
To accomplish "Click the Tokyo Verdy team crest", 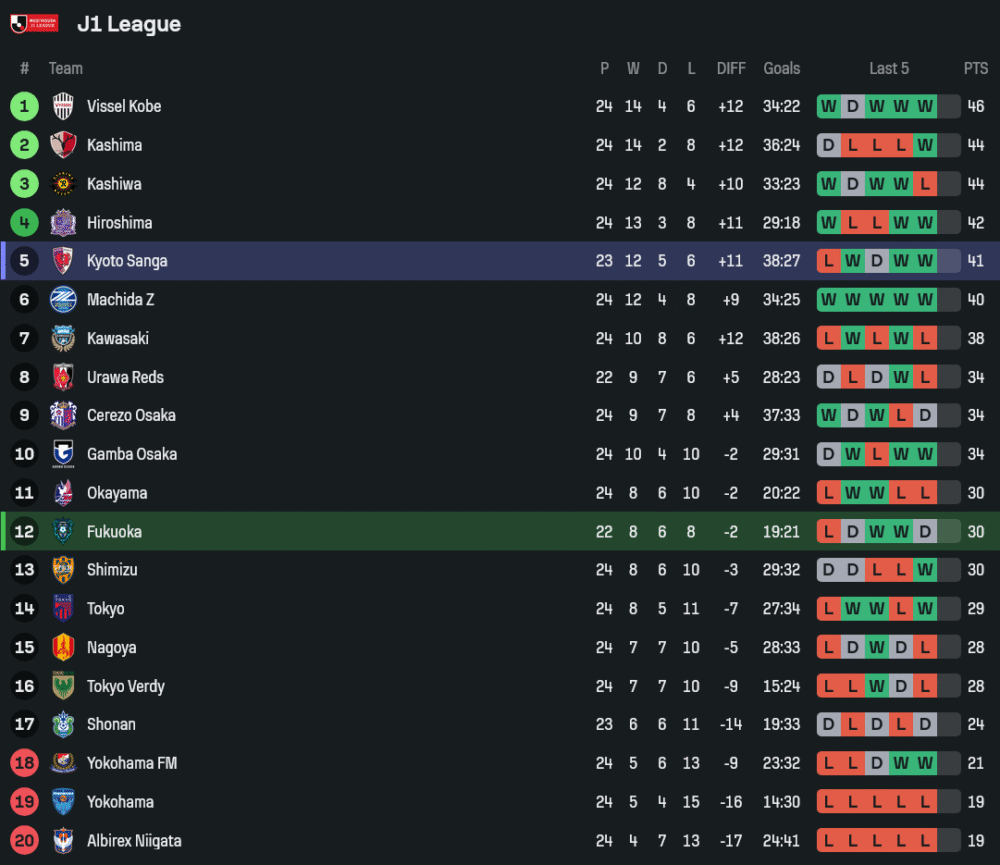I will (63, 686).
